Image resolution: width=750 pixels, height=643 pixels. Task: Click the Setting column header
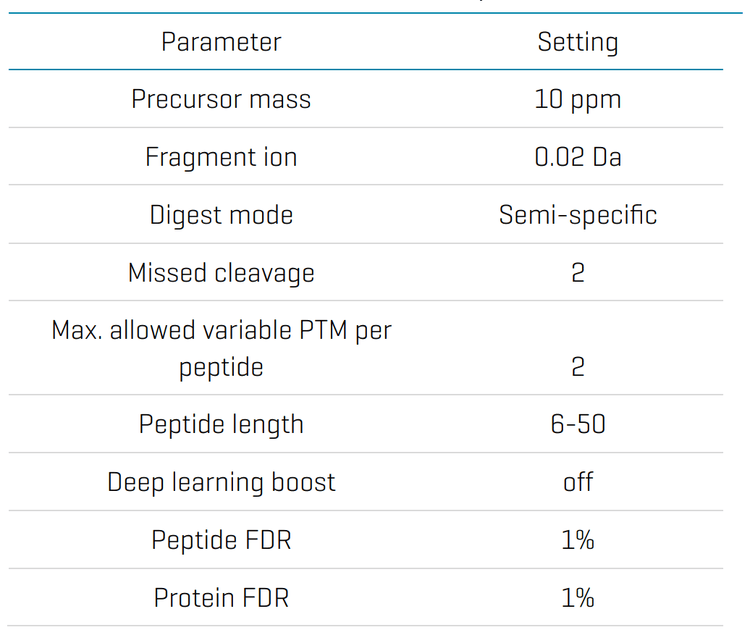coord(578,42)
